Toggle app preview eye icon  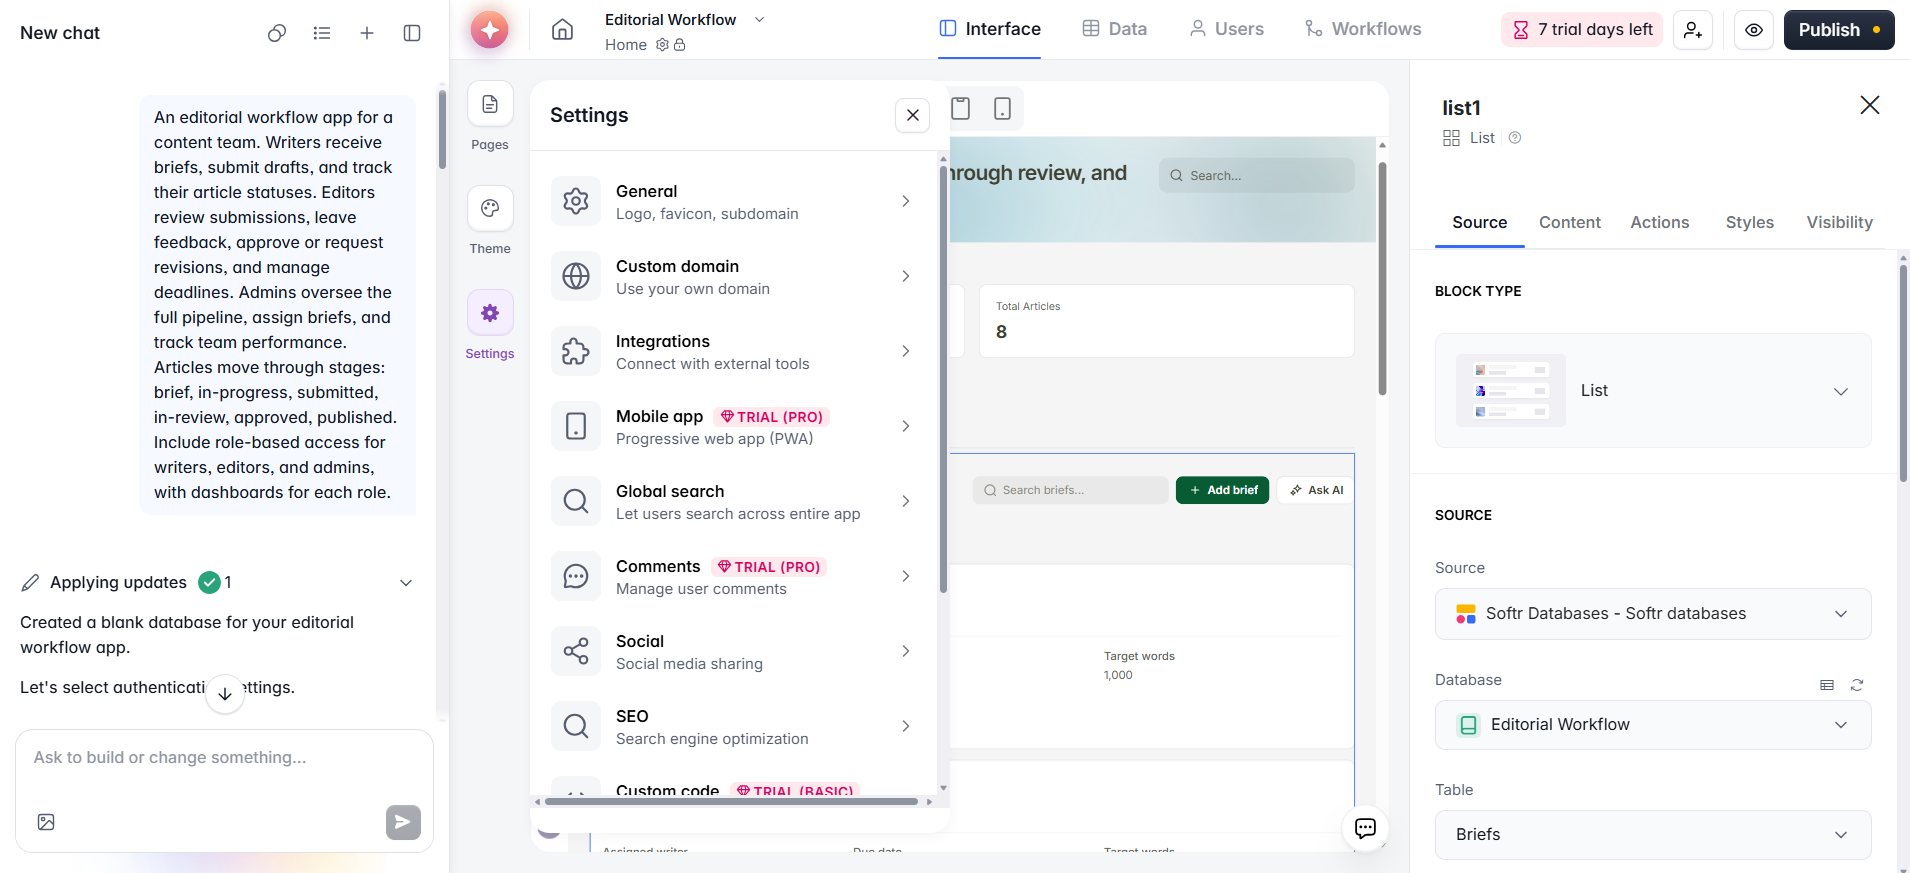pyautogui.click(x=1754, y=30)
